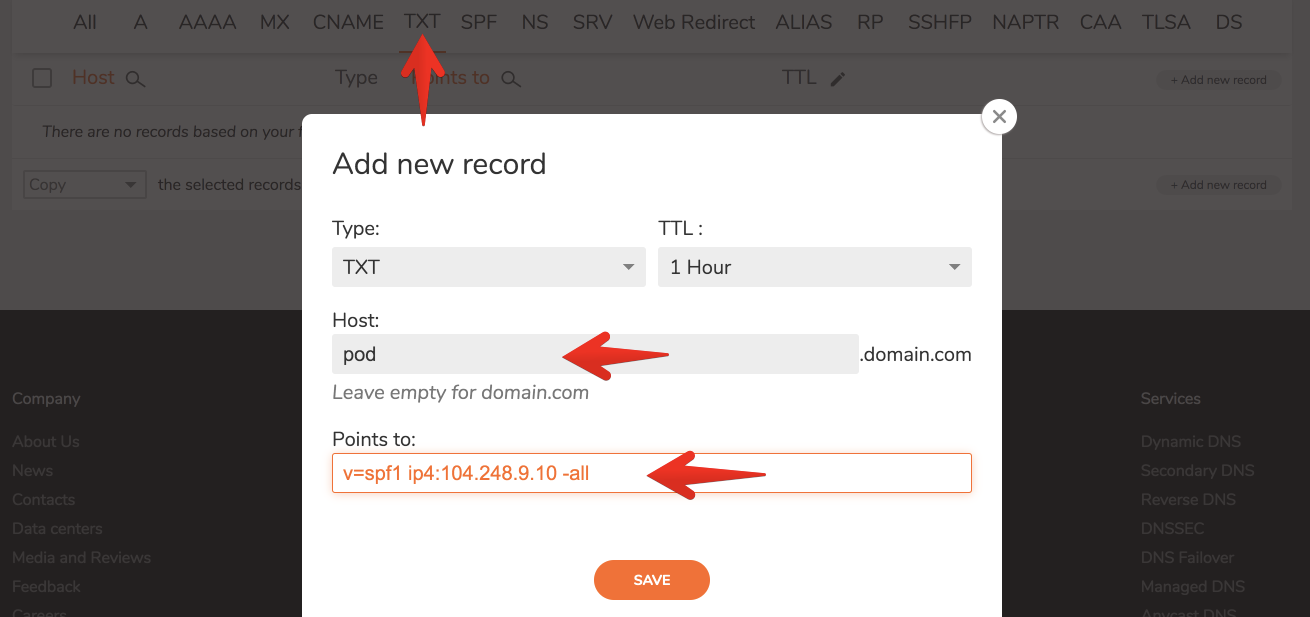Switch to the MX records tab
Screen dimensions: 1310x617
pyautogui.click(x=274, y=21)
